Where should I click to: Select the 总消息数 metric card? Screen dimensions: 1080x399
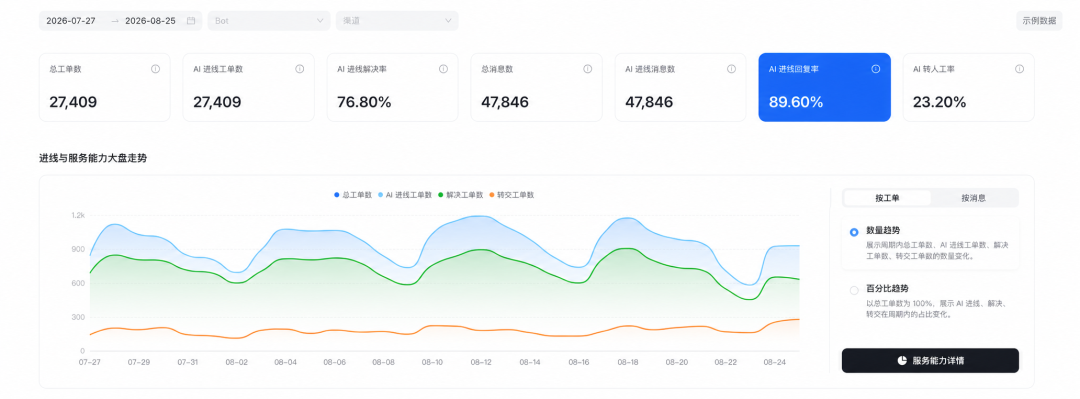pyautogui.click(x=537, y=88)
